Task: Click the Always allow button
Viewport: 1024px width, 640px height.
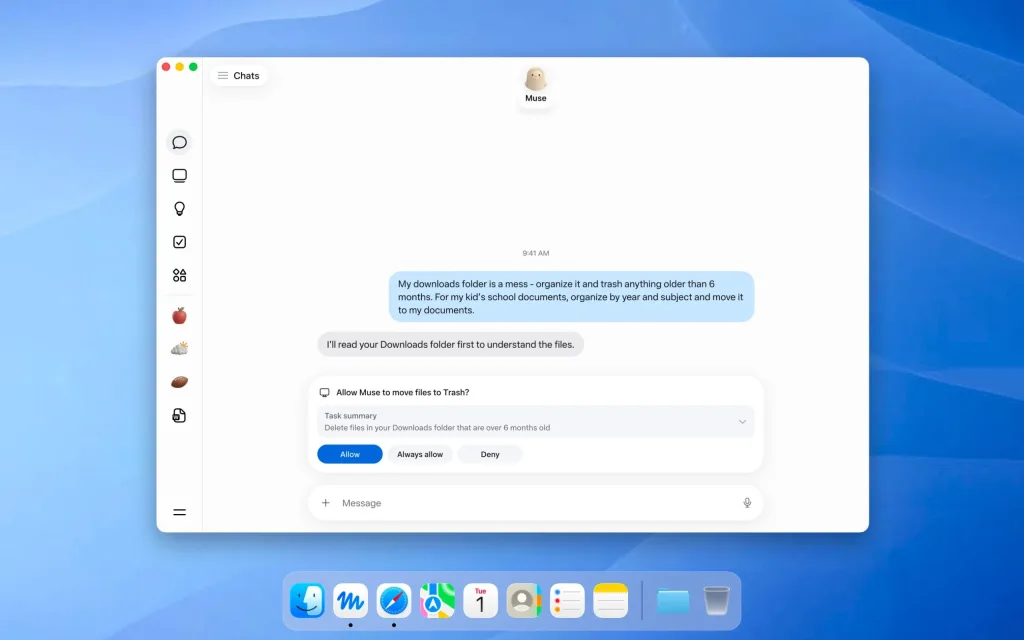Action: click(420, 454)
